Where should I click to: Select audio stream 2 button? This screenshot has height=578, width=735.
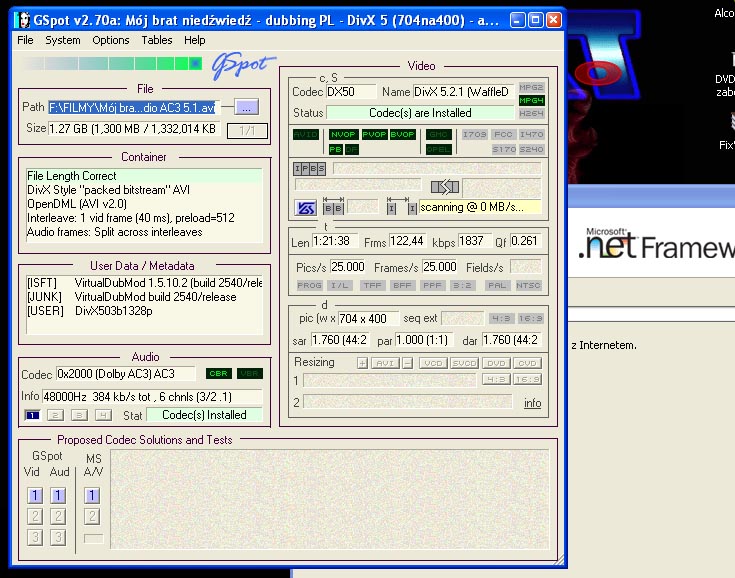tap(55, 415)
